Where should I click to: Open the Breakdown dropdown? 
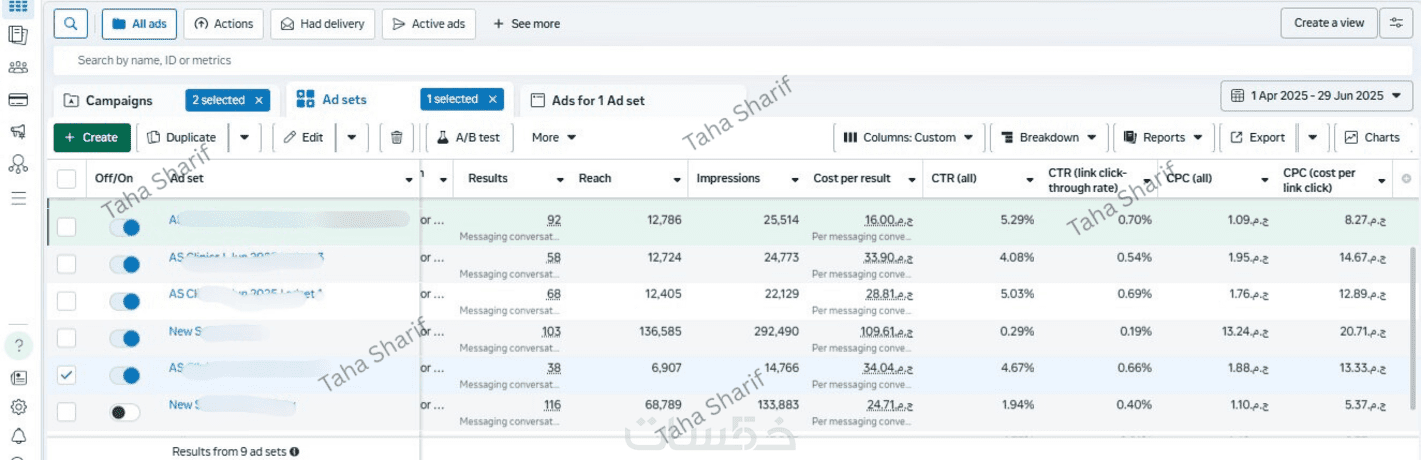(x=1049, y=137)
